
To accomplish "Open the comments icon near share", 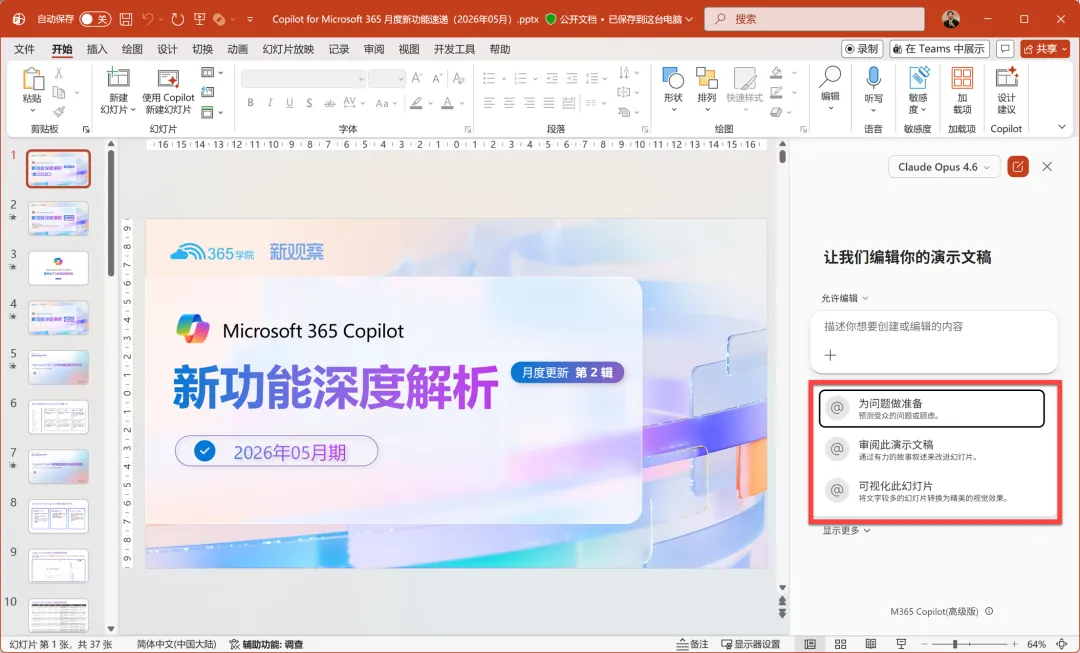I will point(1005,49).
